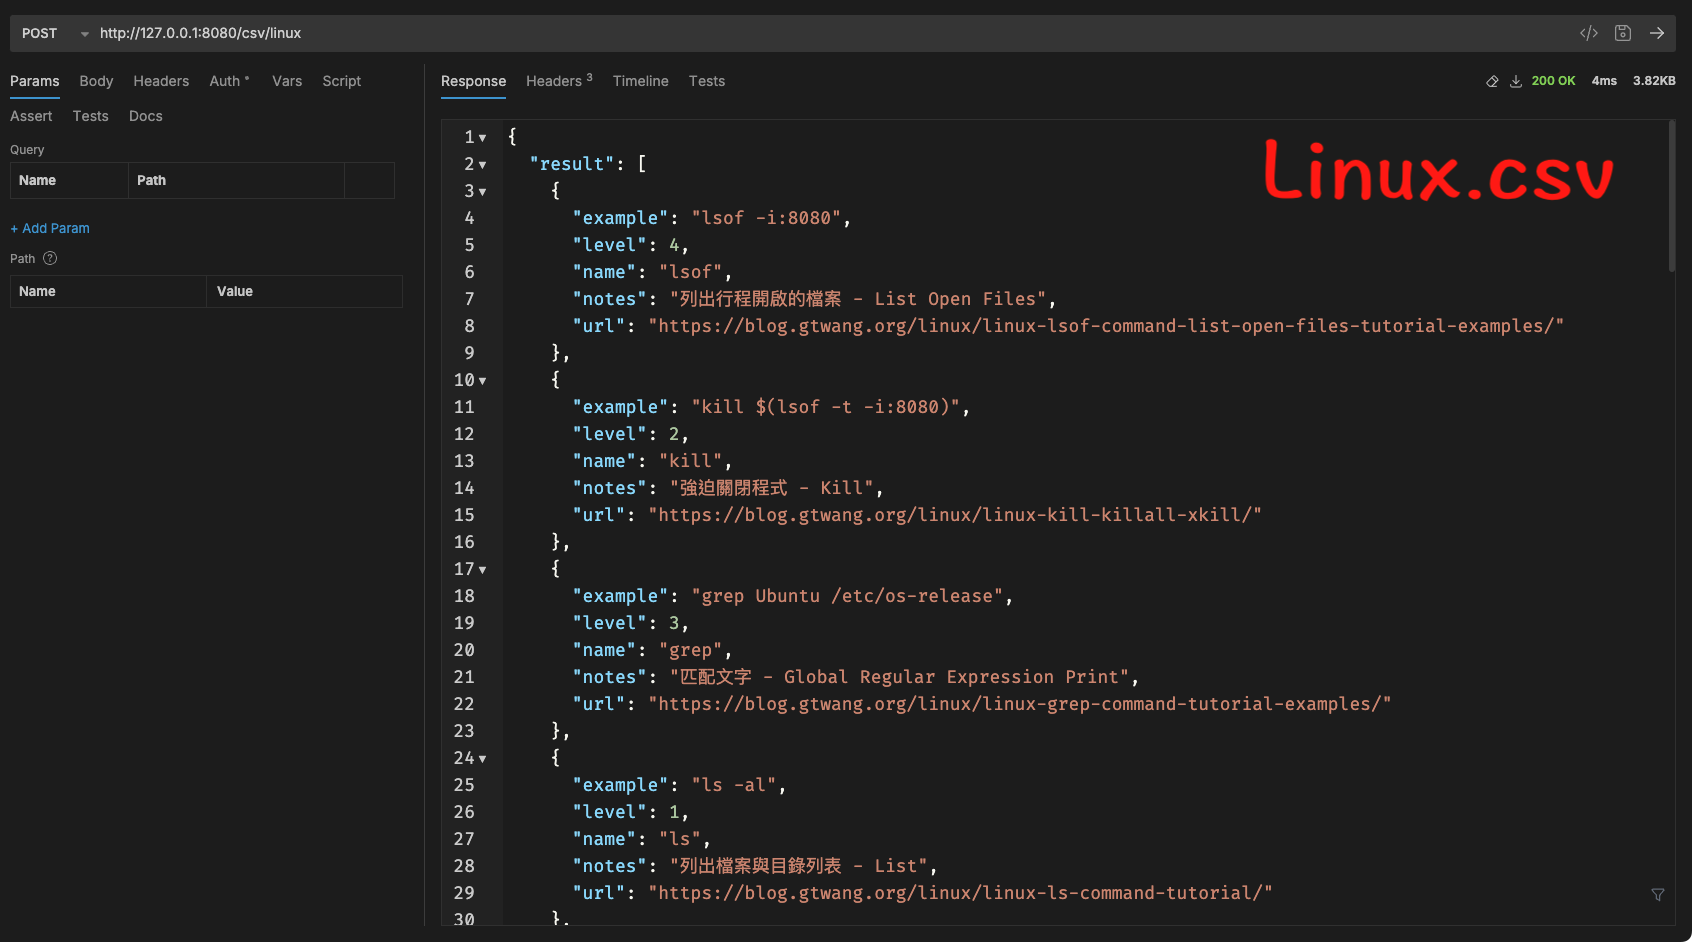Click the save request icon
1692x942 pixels.
point(1623,33)
